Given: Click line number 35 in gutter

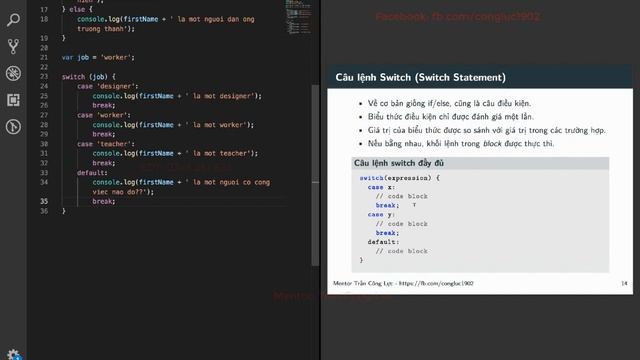Looking at the screenshot, I should point(44,201).
